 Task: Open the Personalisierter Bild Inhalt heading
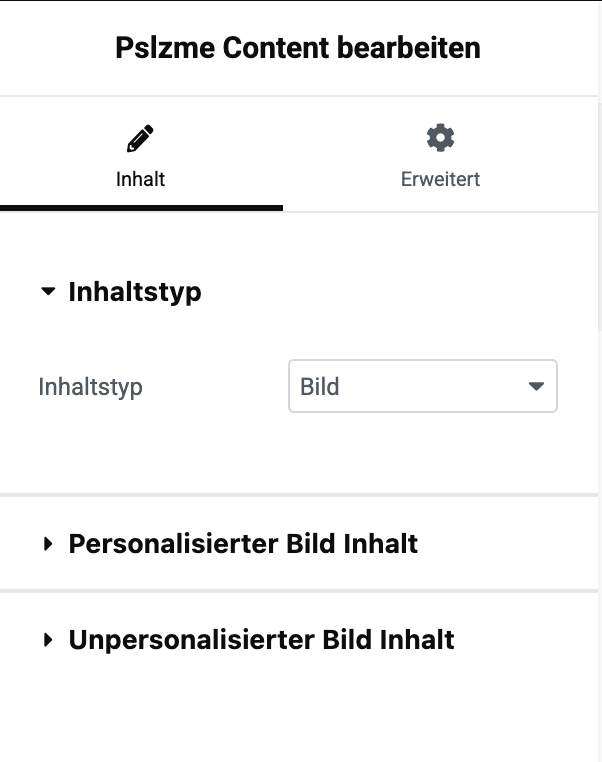[243, 544]
